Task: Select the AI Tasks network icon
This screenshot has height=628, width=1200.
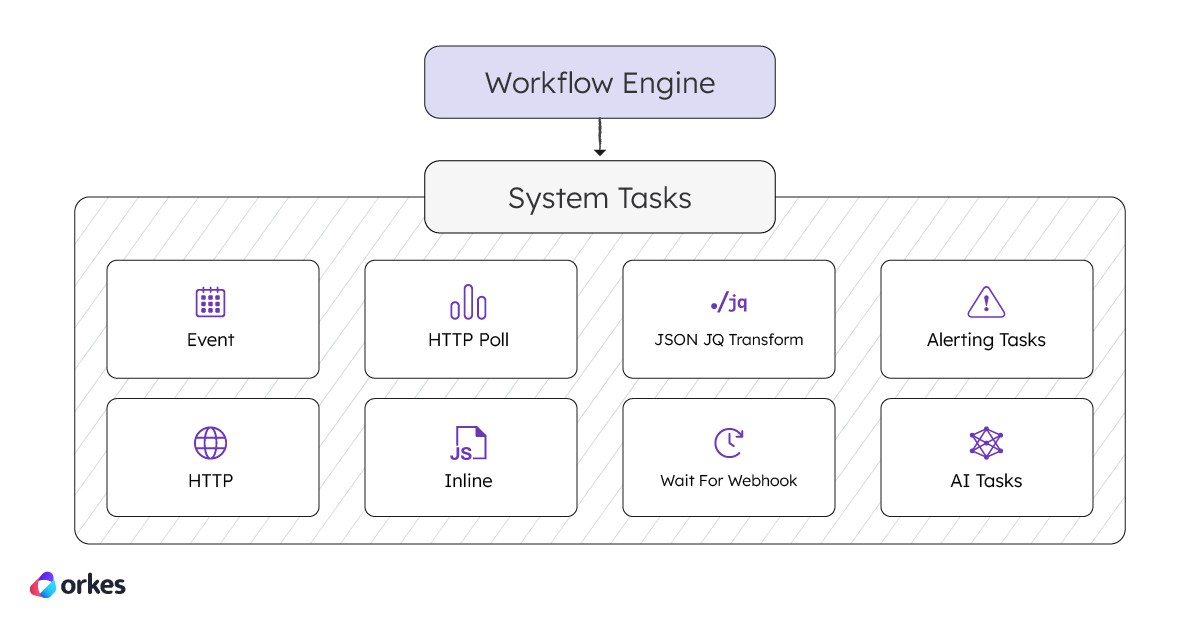Action: click(x=986, y=441)
